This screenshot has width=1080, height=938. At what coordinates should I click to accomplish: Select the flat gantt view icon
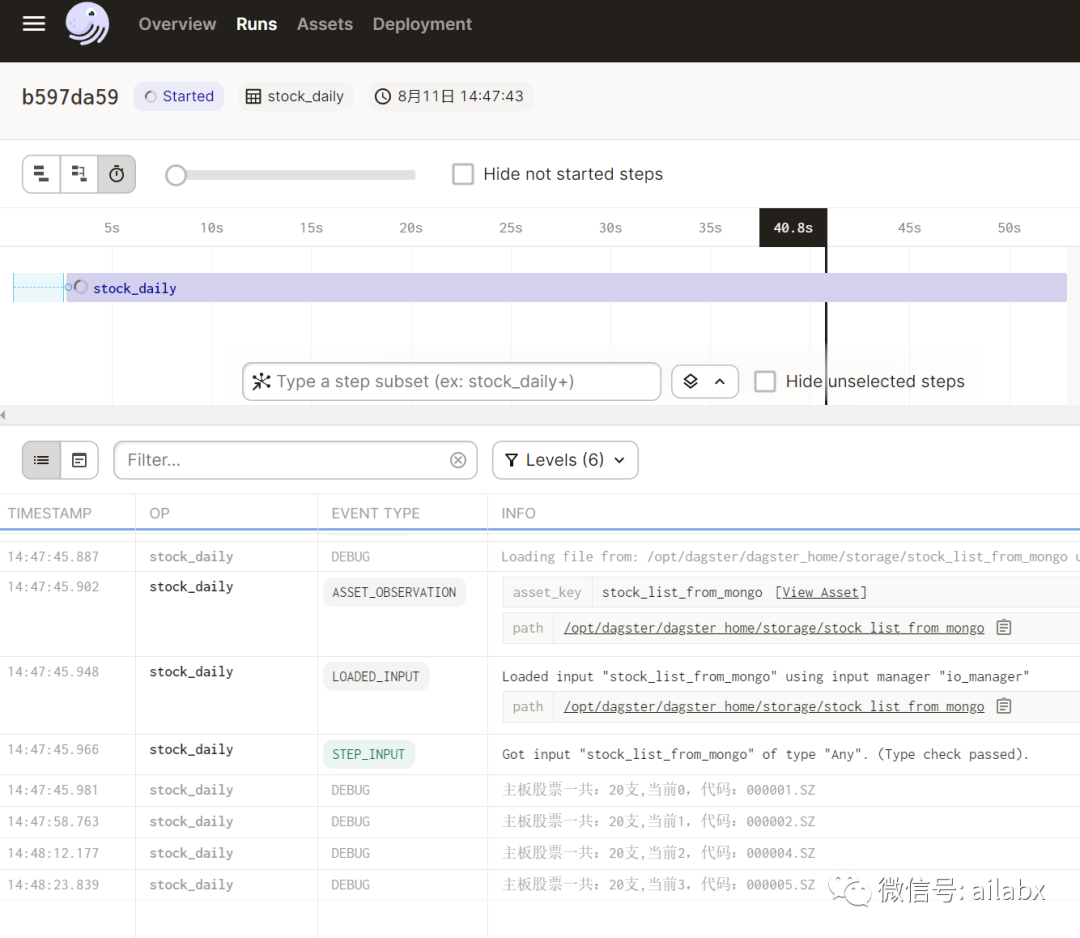coord(41,174)
